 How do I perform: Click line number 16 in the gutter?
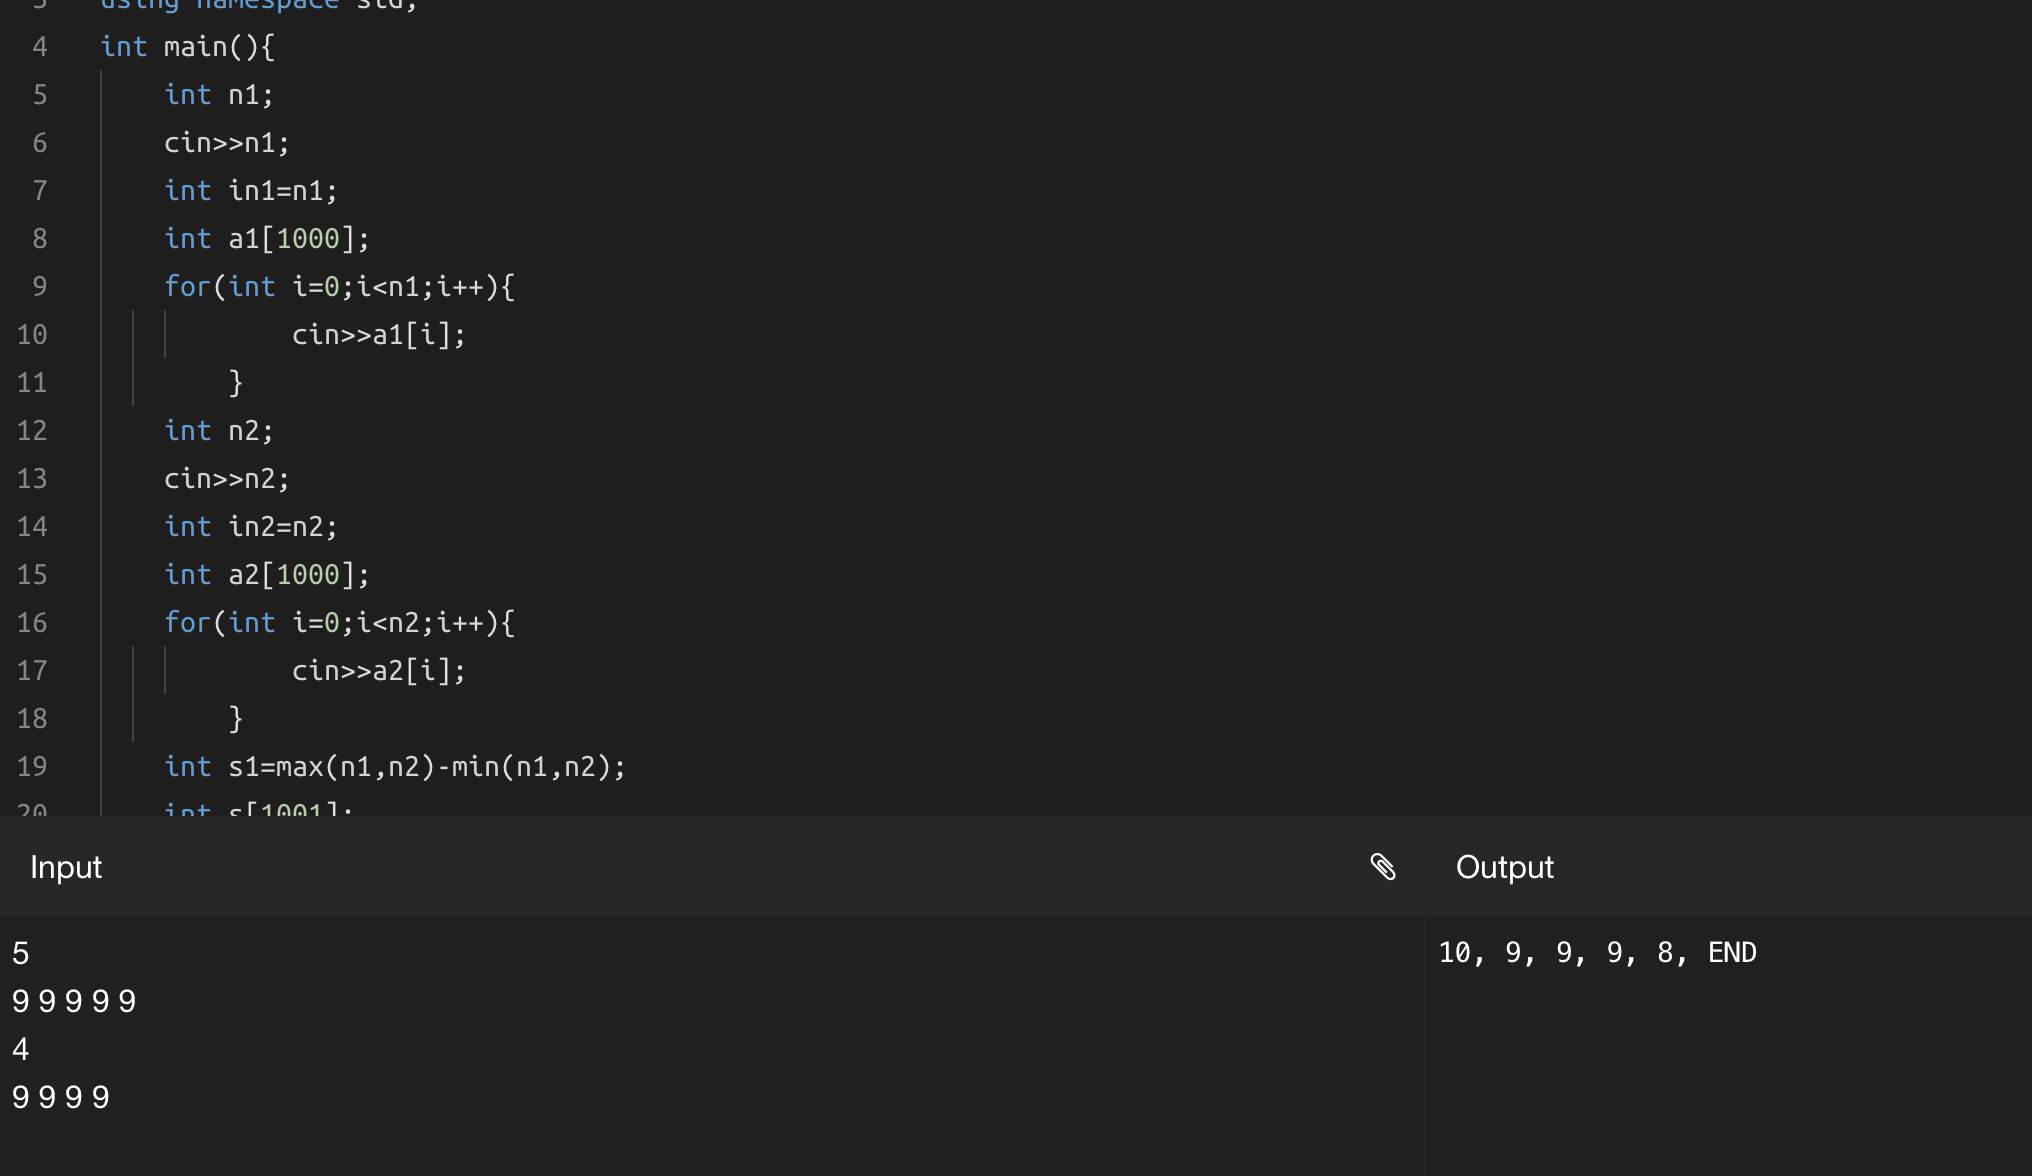pyautogui.click(x=32, y=623)
